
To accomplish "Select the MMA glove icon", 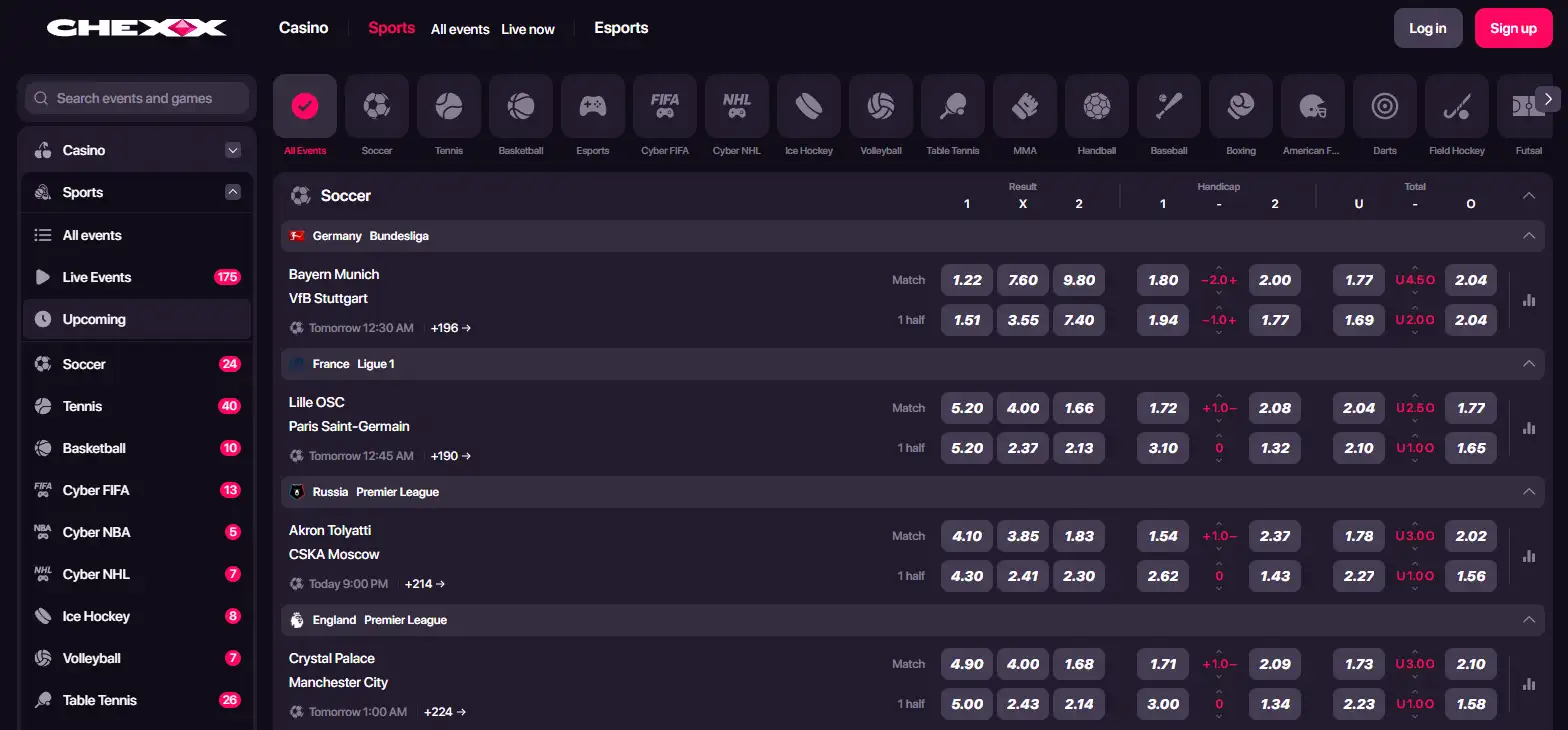I will pos(1025,106).
